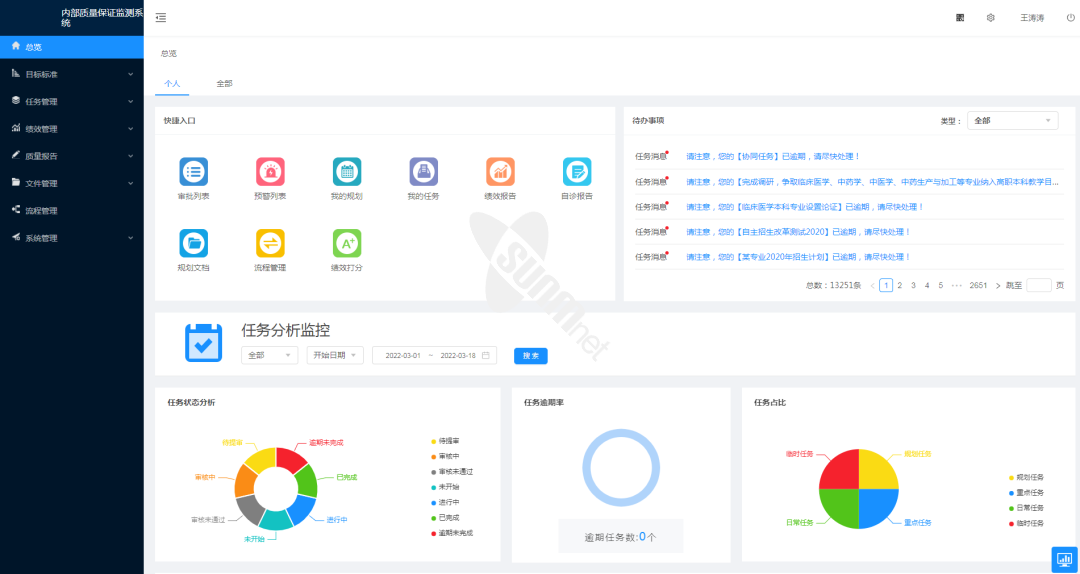Click the 绩效打分 A+ icon
The width and height of the screenshot is (1080, 574).
pos(347,243)
